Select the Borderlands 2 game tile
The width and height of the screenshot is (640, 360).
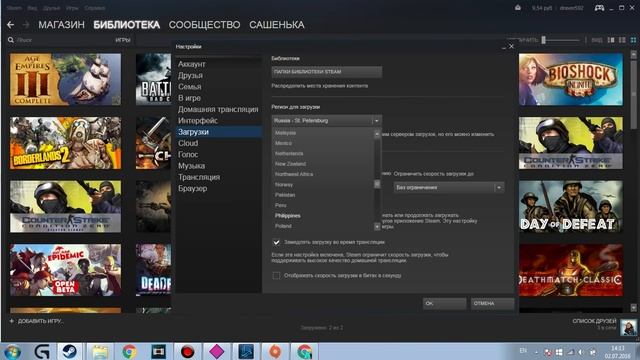65,143
